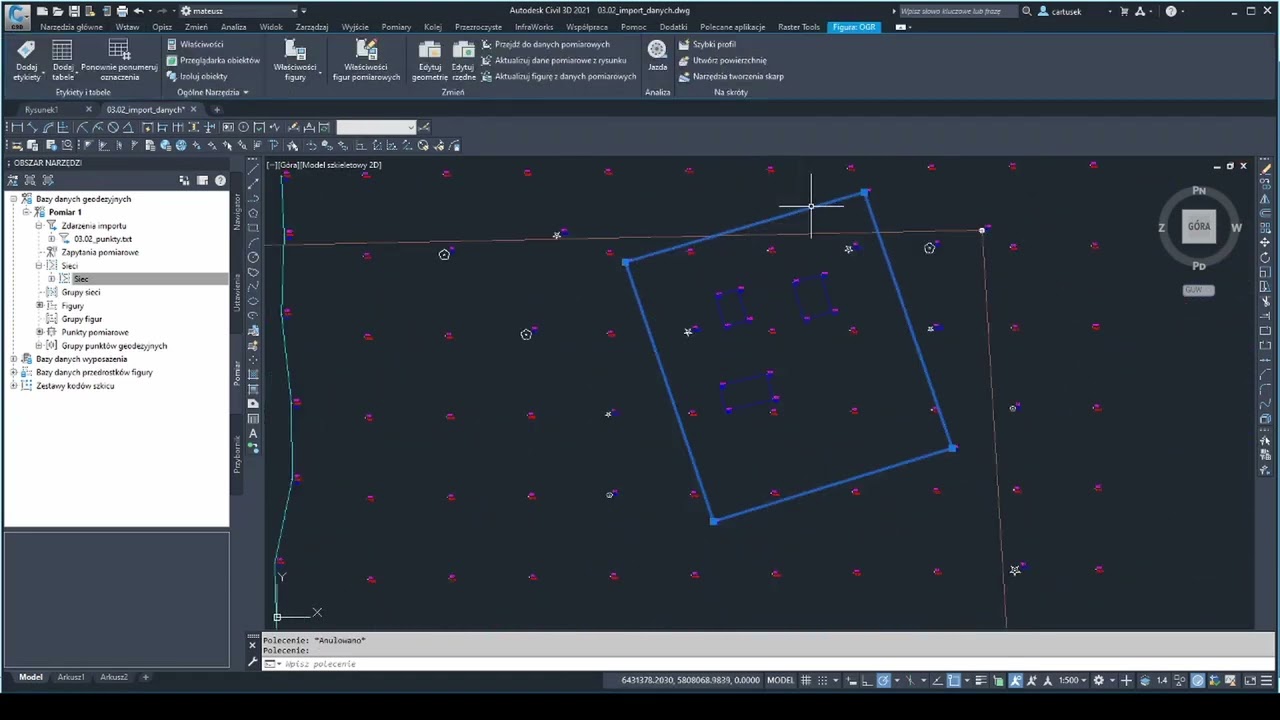
Task: Click Ponownie ponumeruj oznaczenia icon
Action: click(x=119, y=52)
